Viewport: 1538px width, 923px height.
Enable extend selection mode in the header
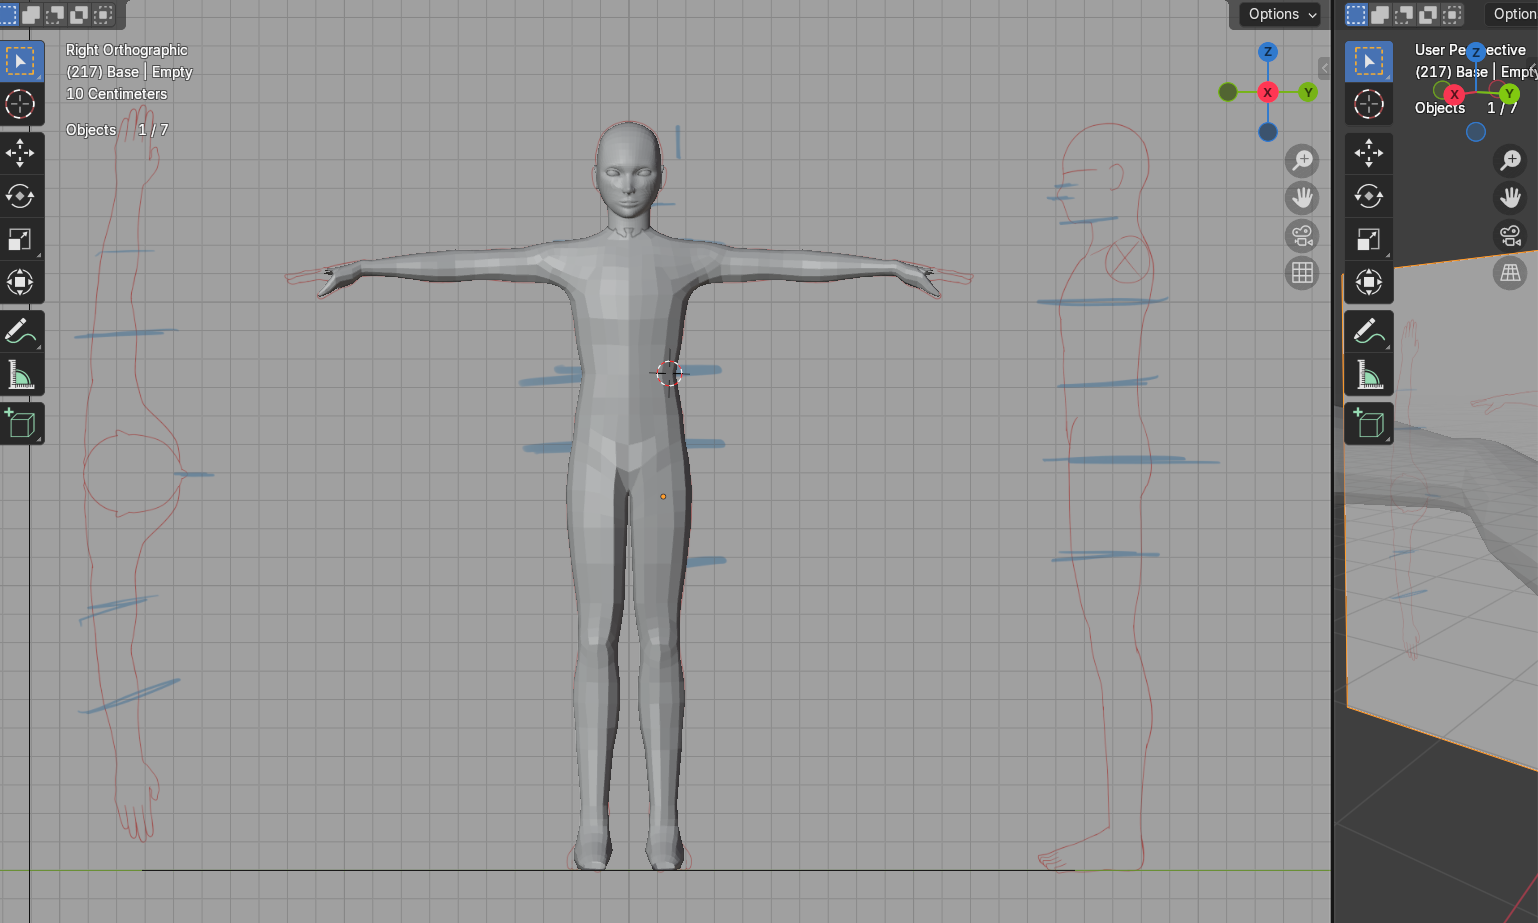(x=33, y=14)
